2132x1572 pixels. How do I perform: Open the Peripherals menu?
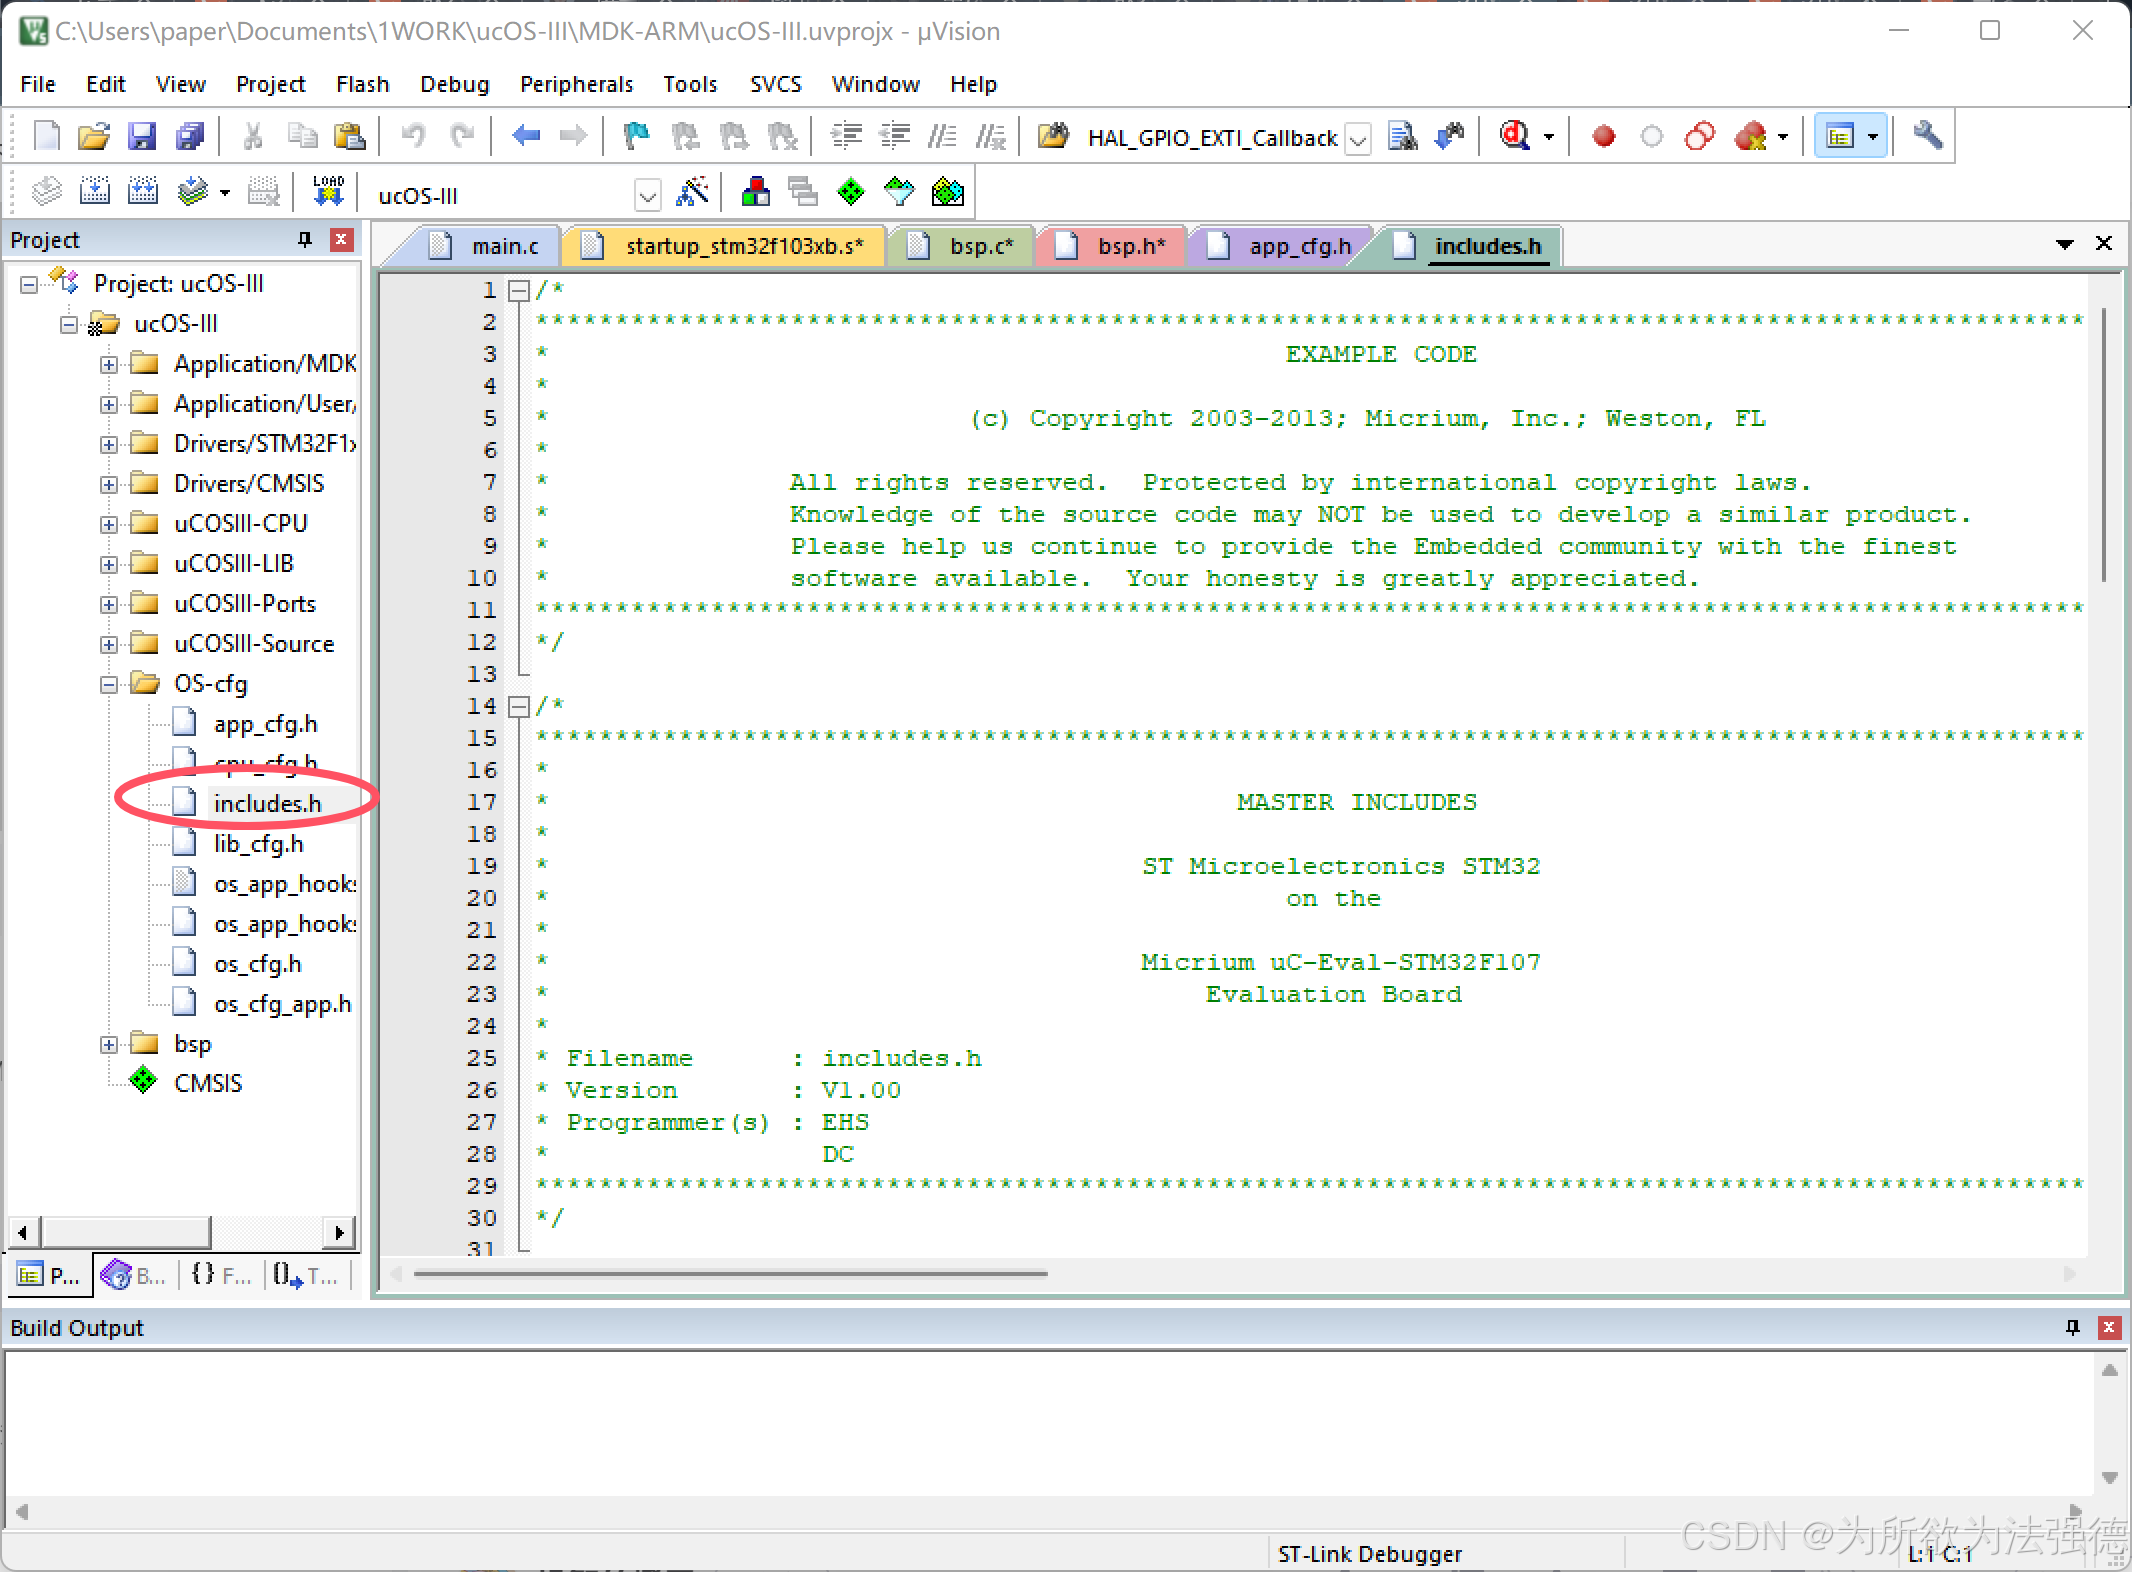(576, 84)
